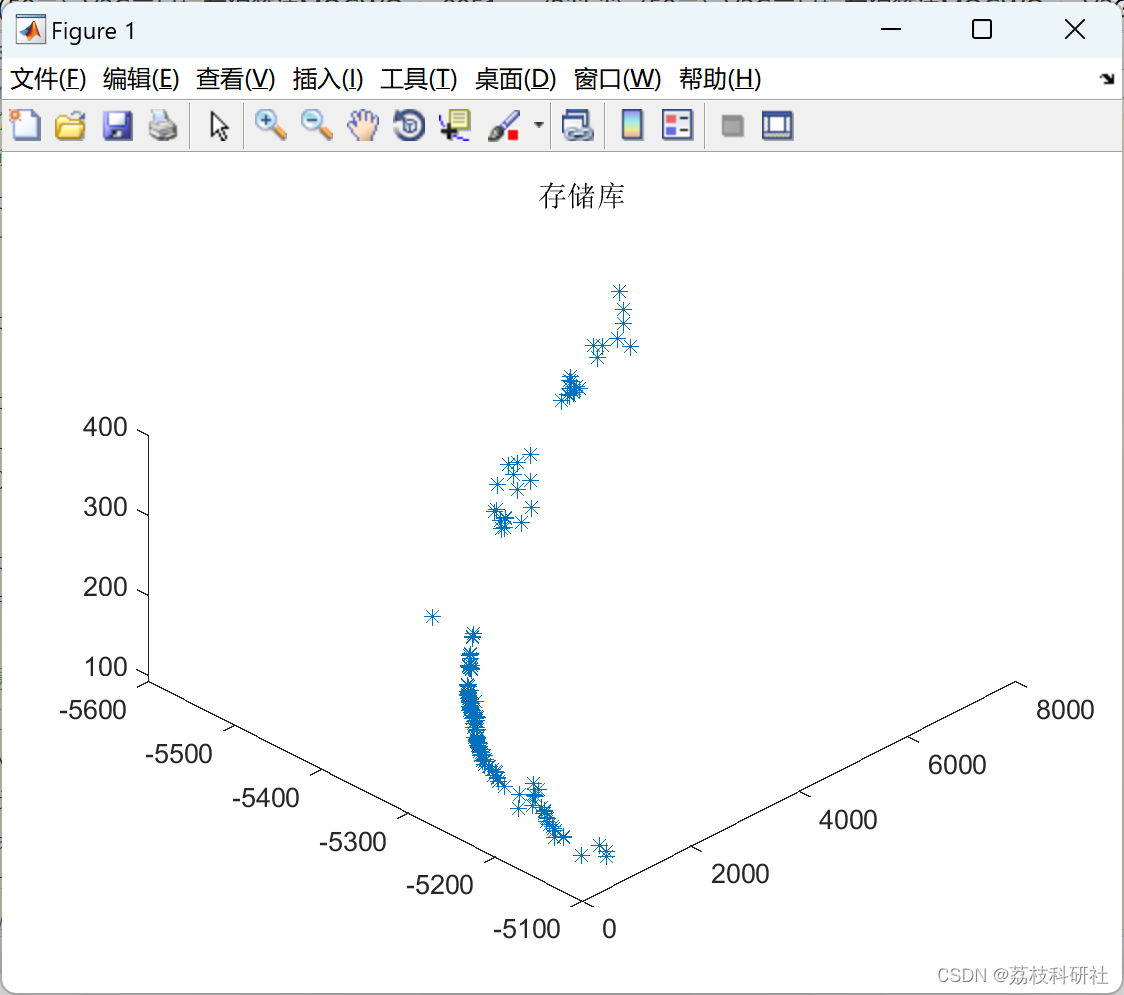Open the 查看(V) menu
This screenshot has height=995, width=1124.
click(x=235, y=79)
